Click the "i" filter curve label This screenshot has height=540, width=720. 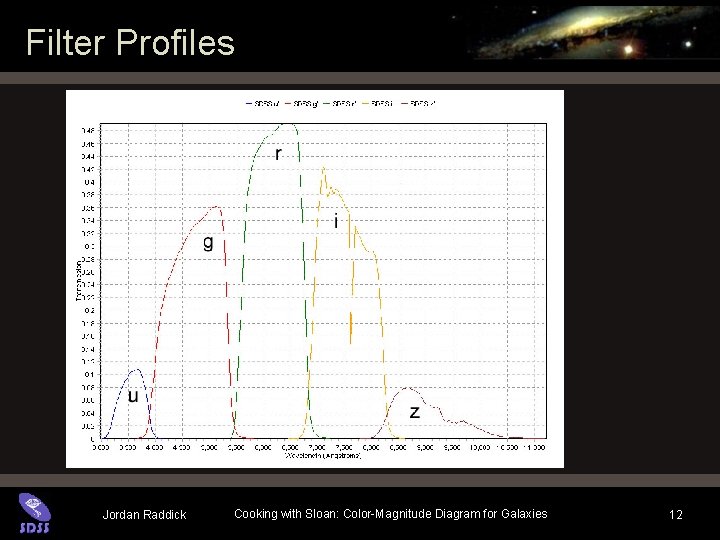336,221
